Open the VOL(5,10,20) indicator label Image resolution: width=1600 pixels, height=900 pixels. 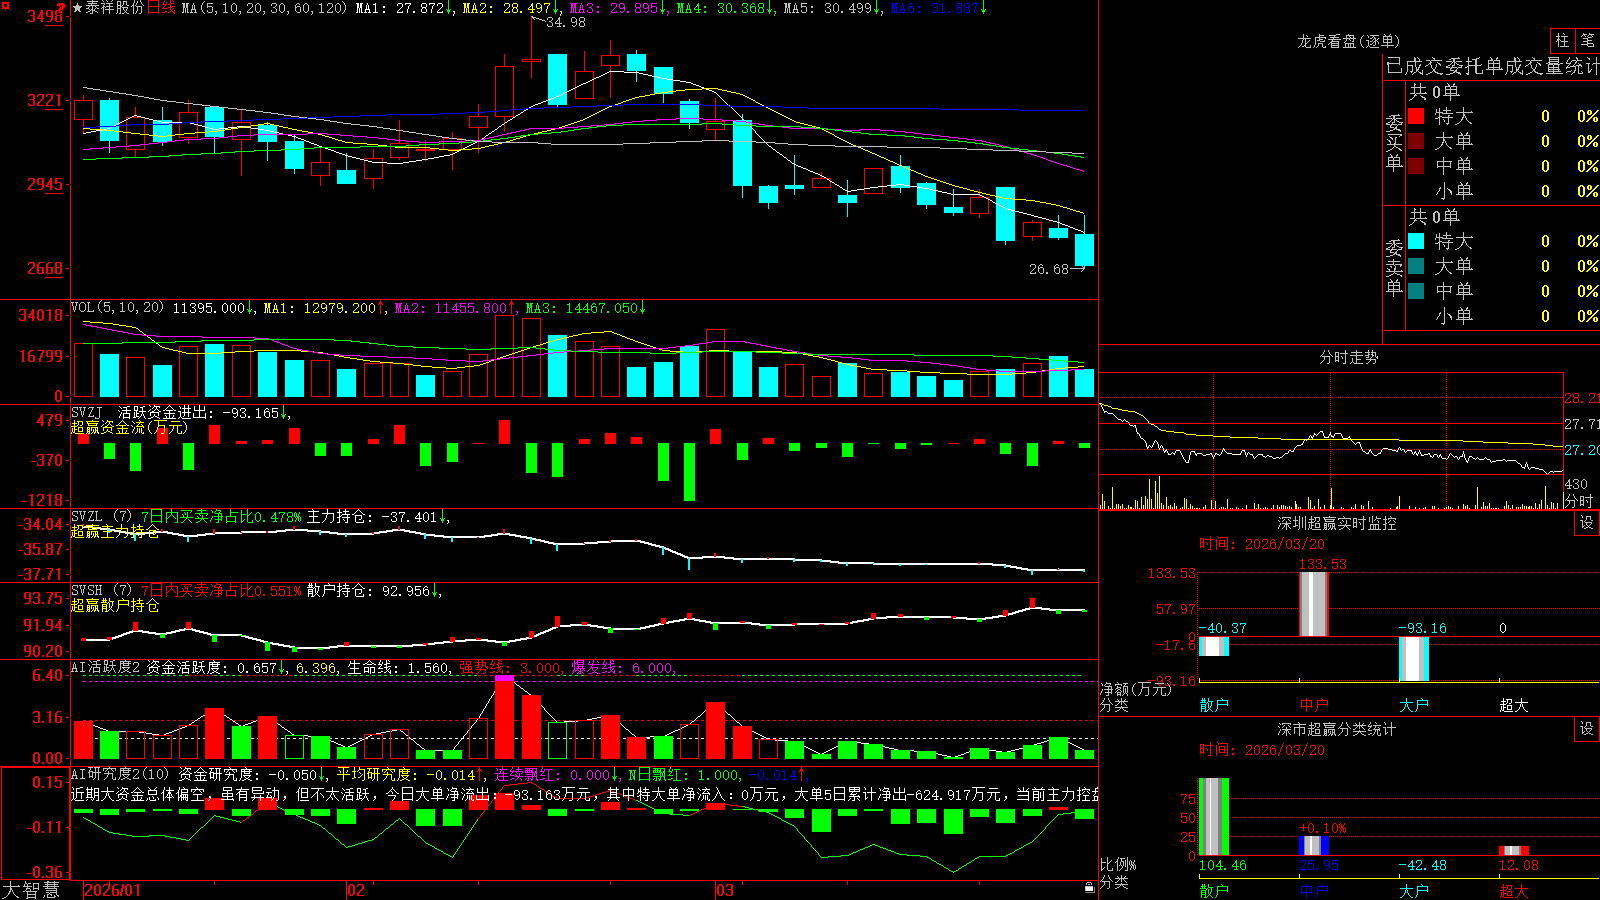point(117,308)
